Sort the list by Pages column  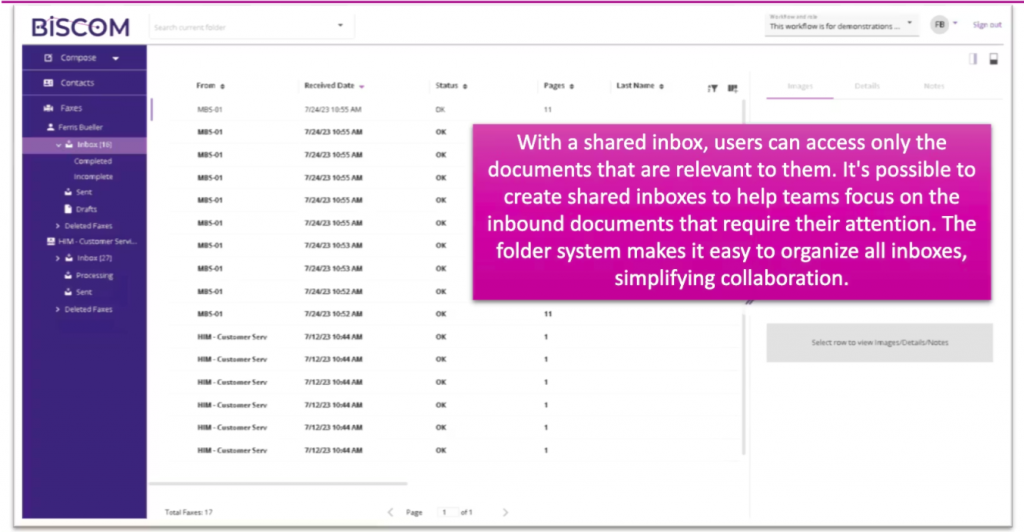point(559,86)
